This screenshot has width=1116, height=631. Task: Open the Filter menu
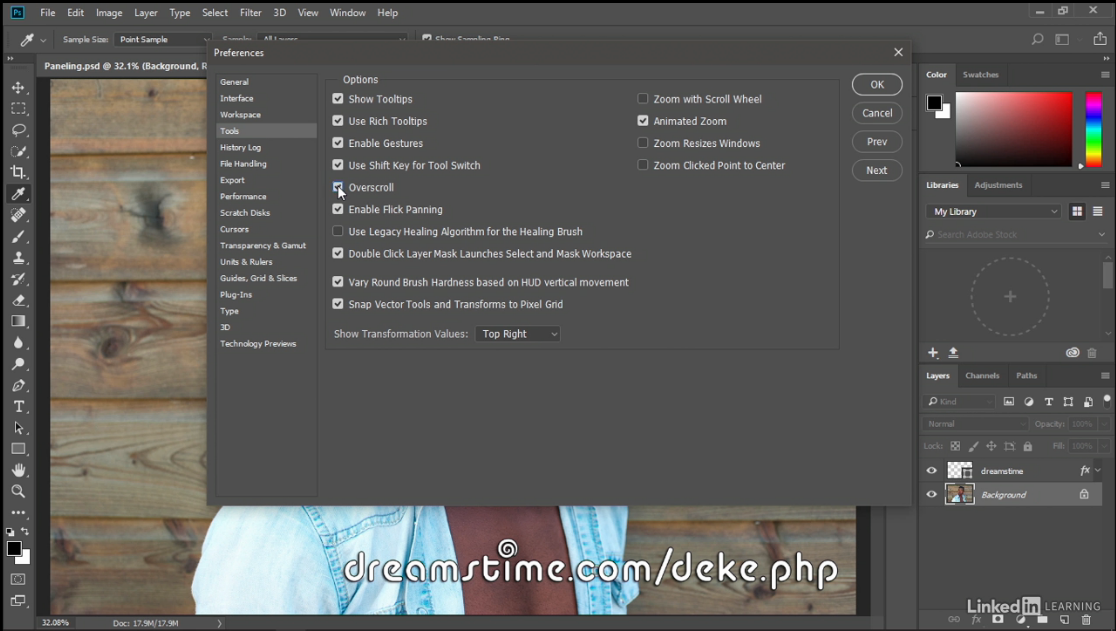pyautogui.click(x=251, y=13)
